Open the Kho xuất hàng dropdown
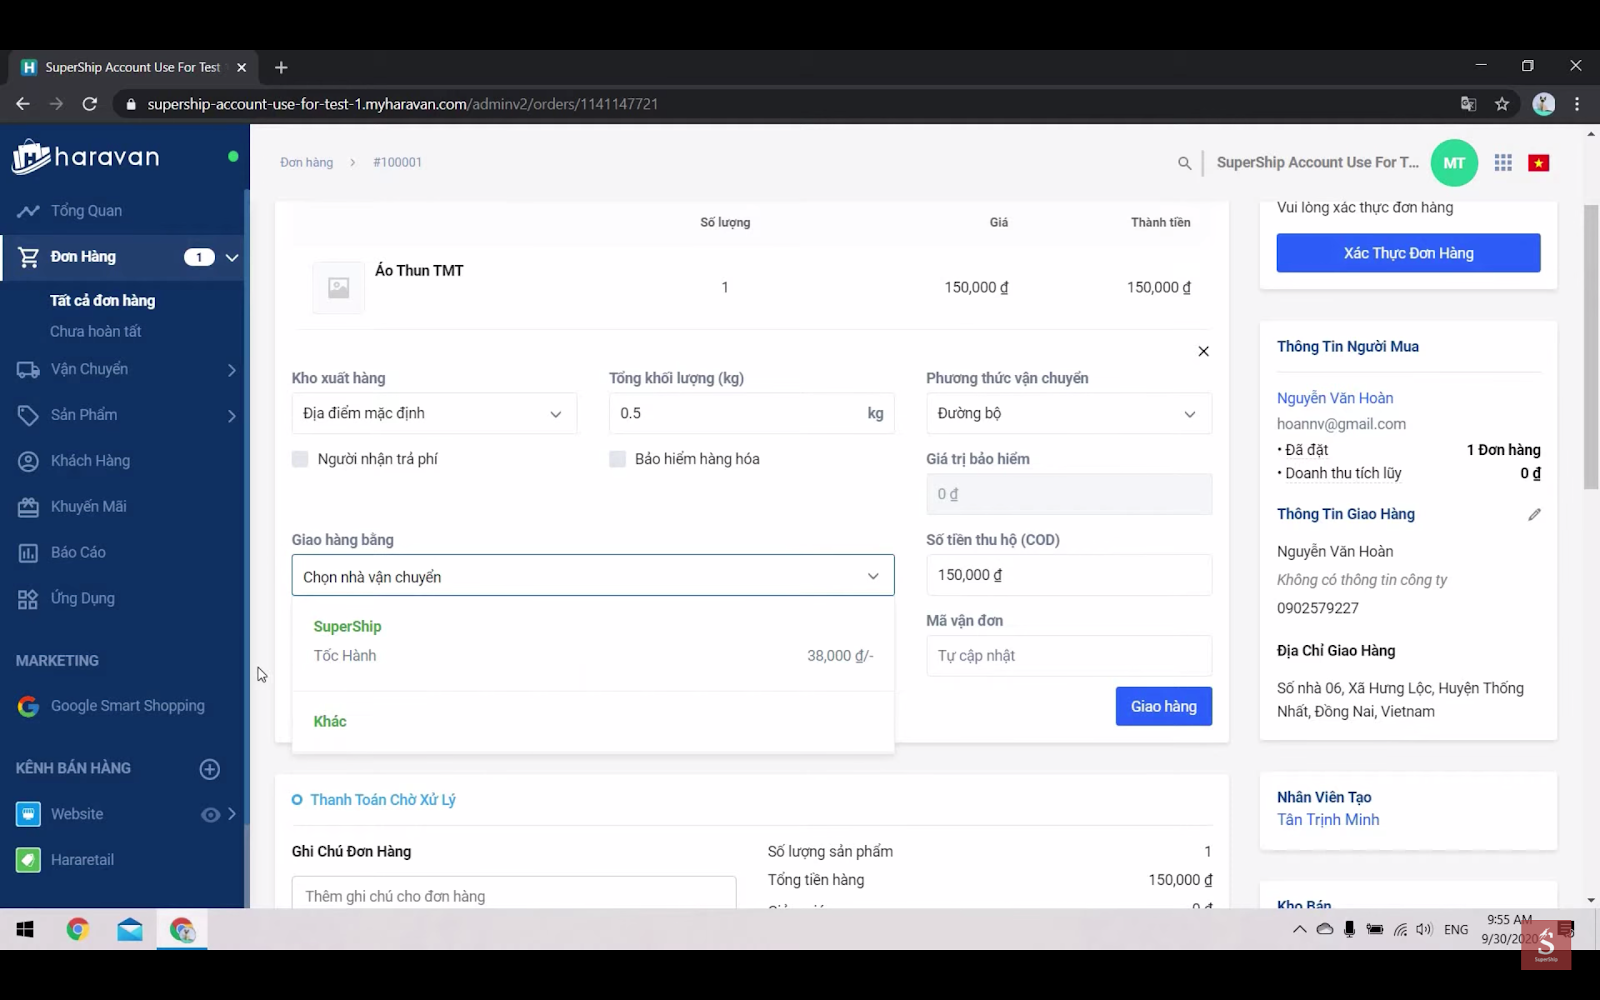The height and width of the screenshot is (1000, 1600). 433,414
